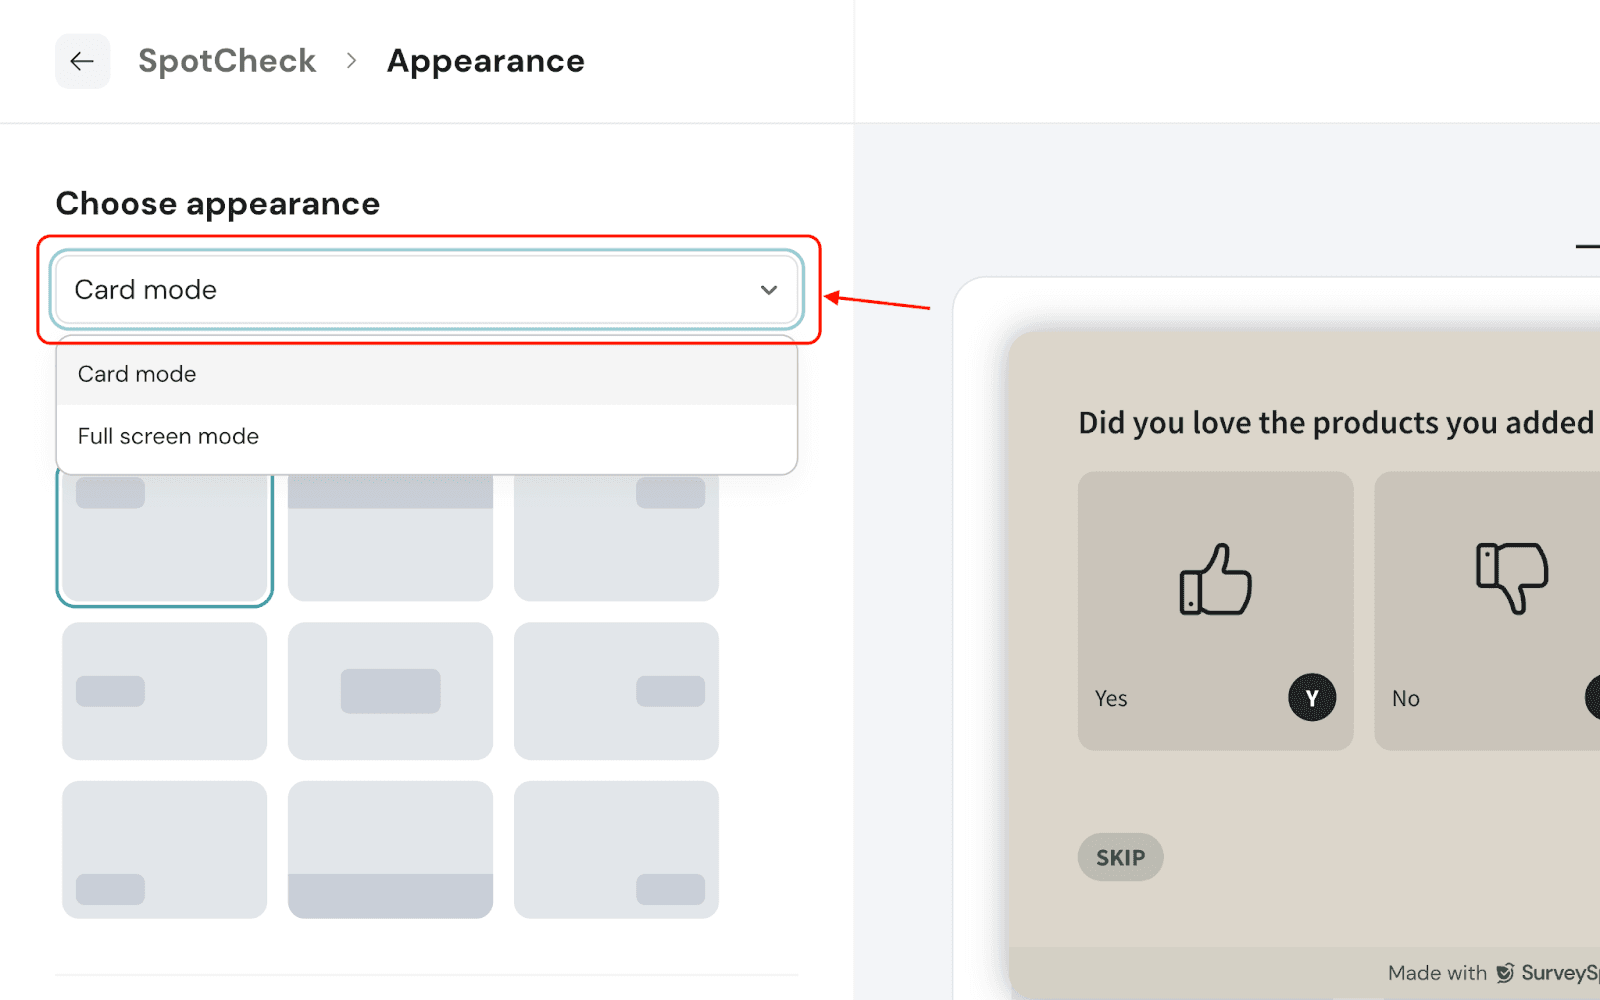Open the Choose appearance combo box

point(426,290)
